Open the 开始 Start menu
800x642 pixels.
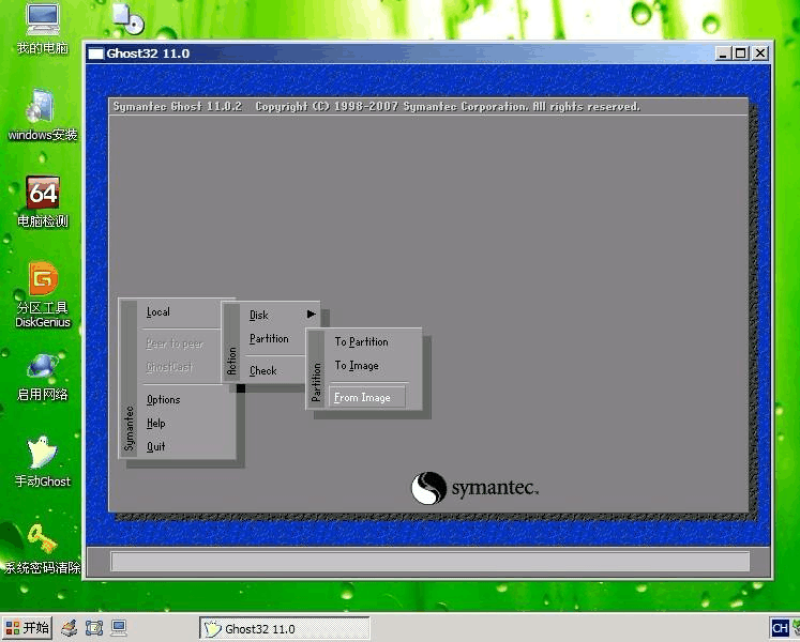click(28, 628)
